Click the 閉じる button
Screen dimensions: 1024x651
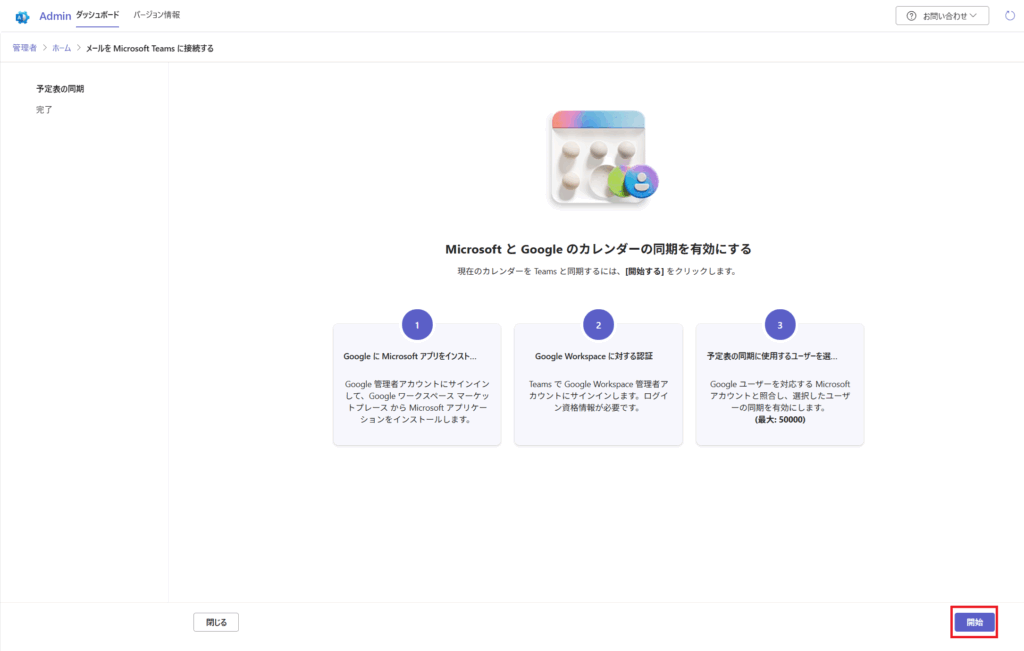point(216,622)
